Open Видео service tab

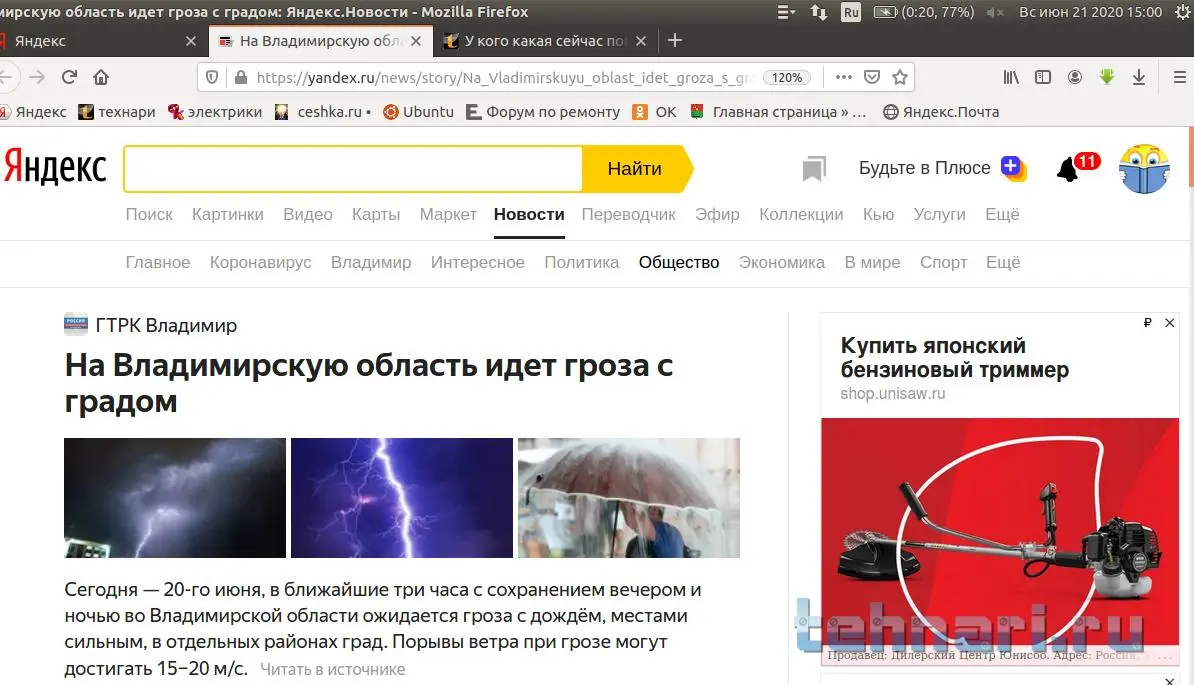point(308,215)
